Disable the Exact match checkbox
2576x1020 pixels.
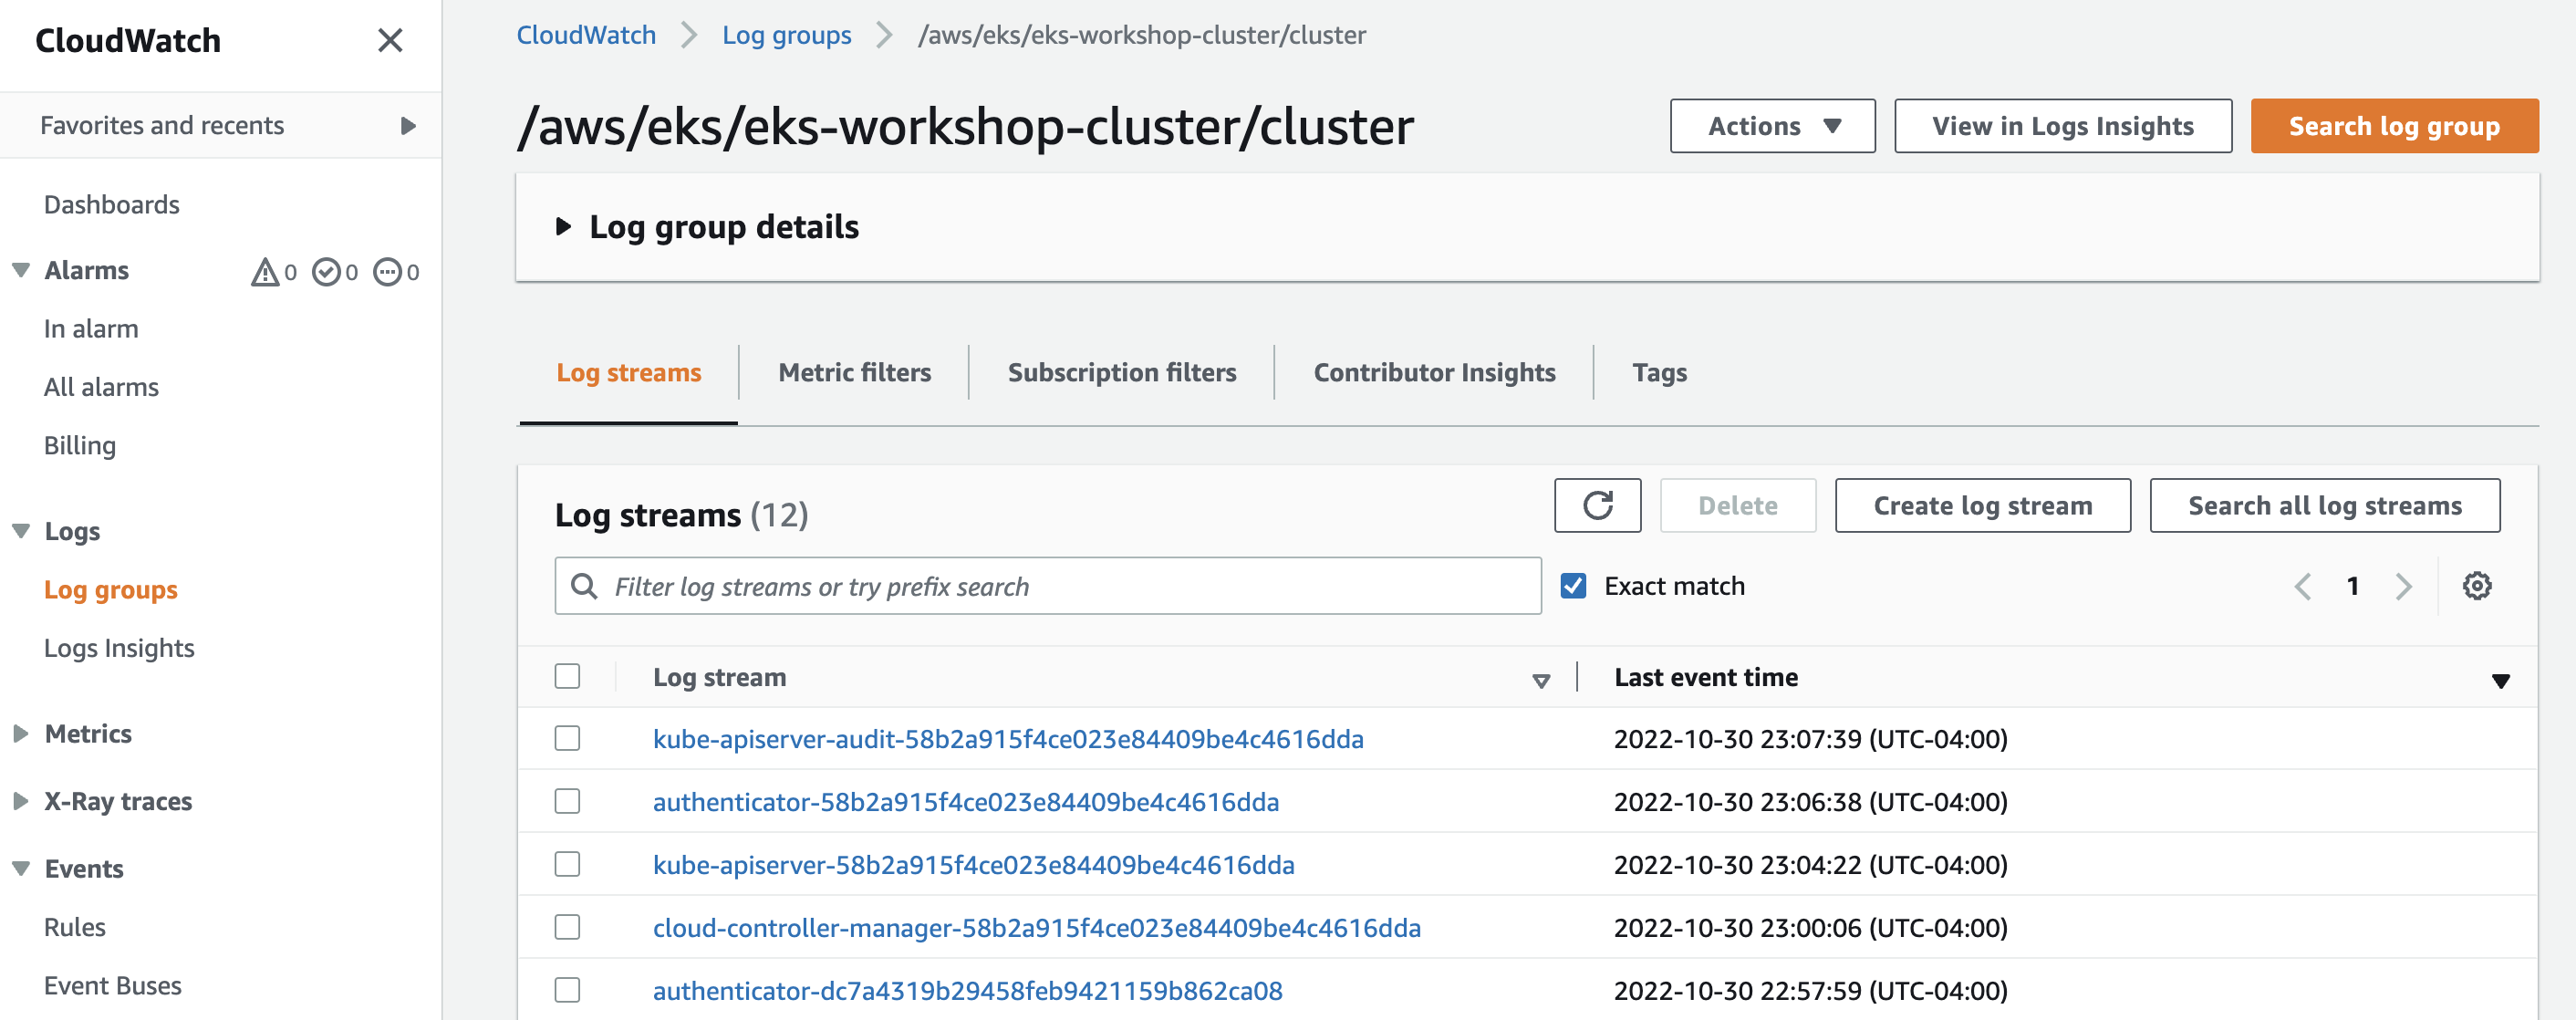tap(1573, 586)
